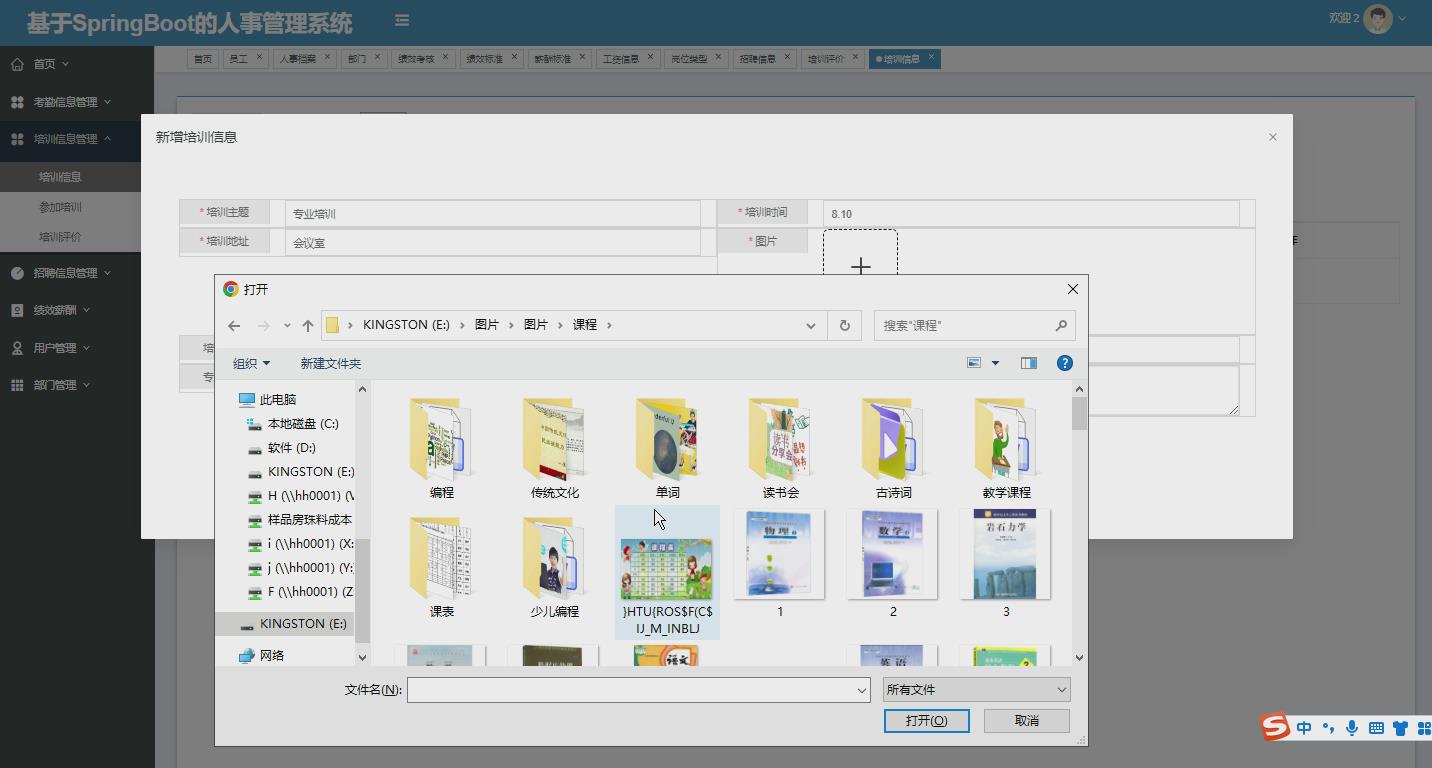Image resolution: width=1432 pixels, height=768 pixels.
Task: Select the 古诗词 folder
Action: point(893,448)
